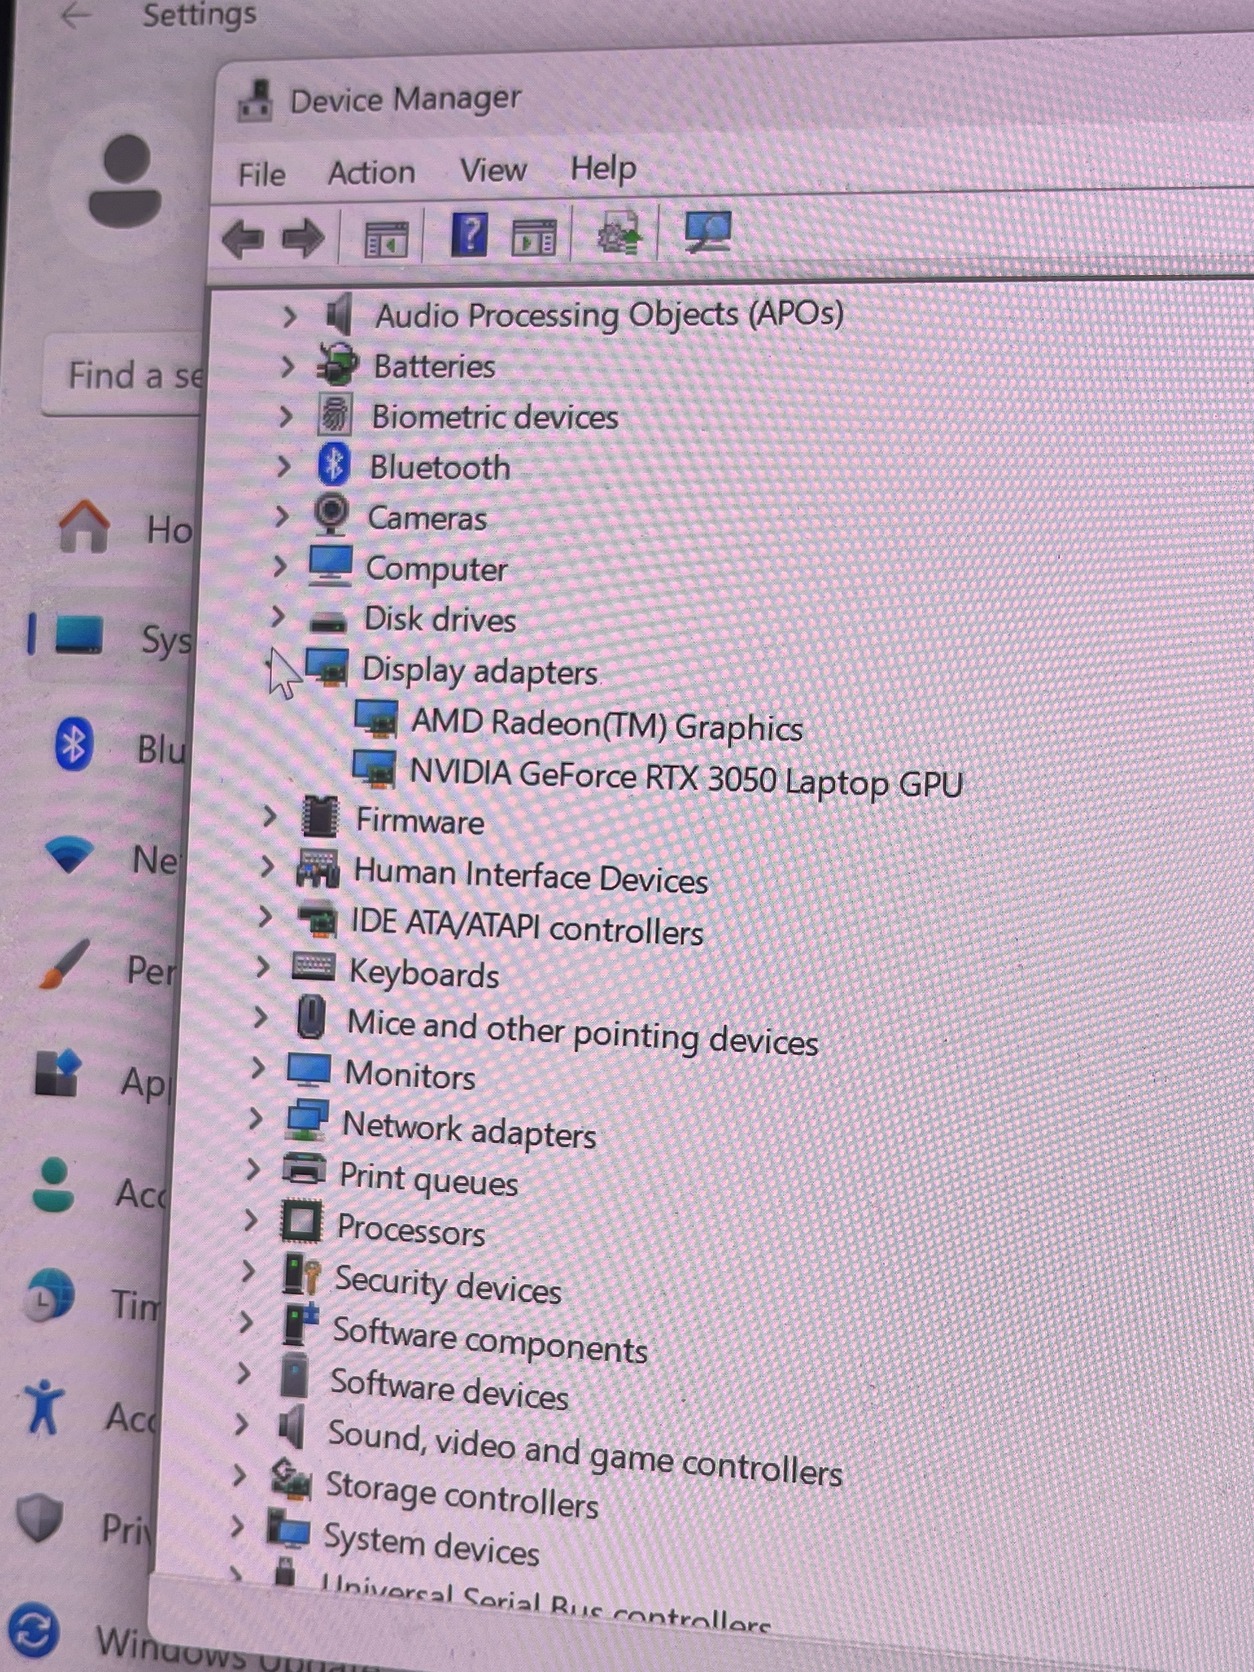The height and width of the screenshot is (1672, 1254).
Task: Click the Biometric fingerprint icon
Action: pos(335,414)
